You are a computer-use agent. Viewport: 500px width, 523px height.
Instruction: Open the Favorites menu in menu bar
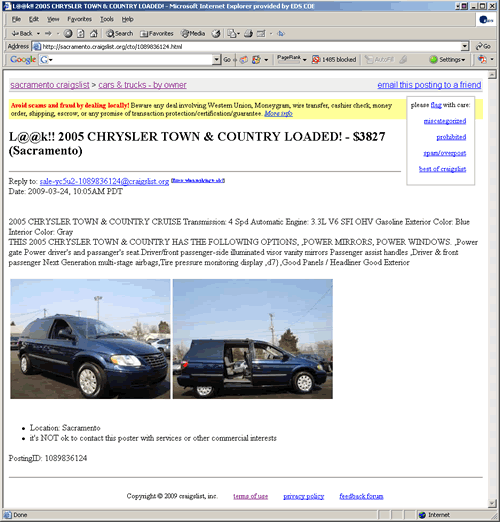pyautogui.click(x=79, y=19)
